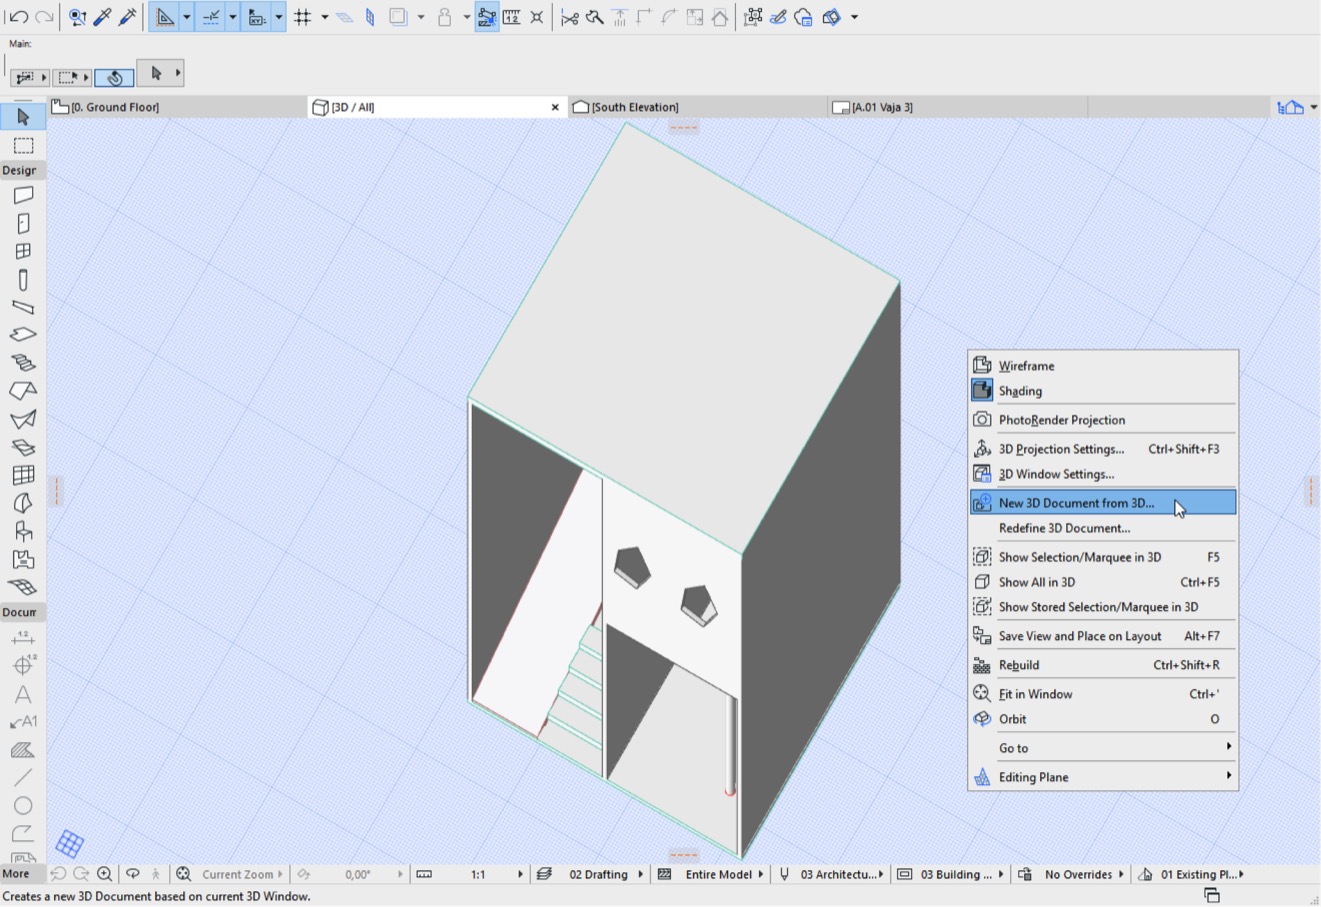This screenshot has height=907, width=1321.
Task: Choose New 3D Document from 3D...
Action: click(1103, 503)
